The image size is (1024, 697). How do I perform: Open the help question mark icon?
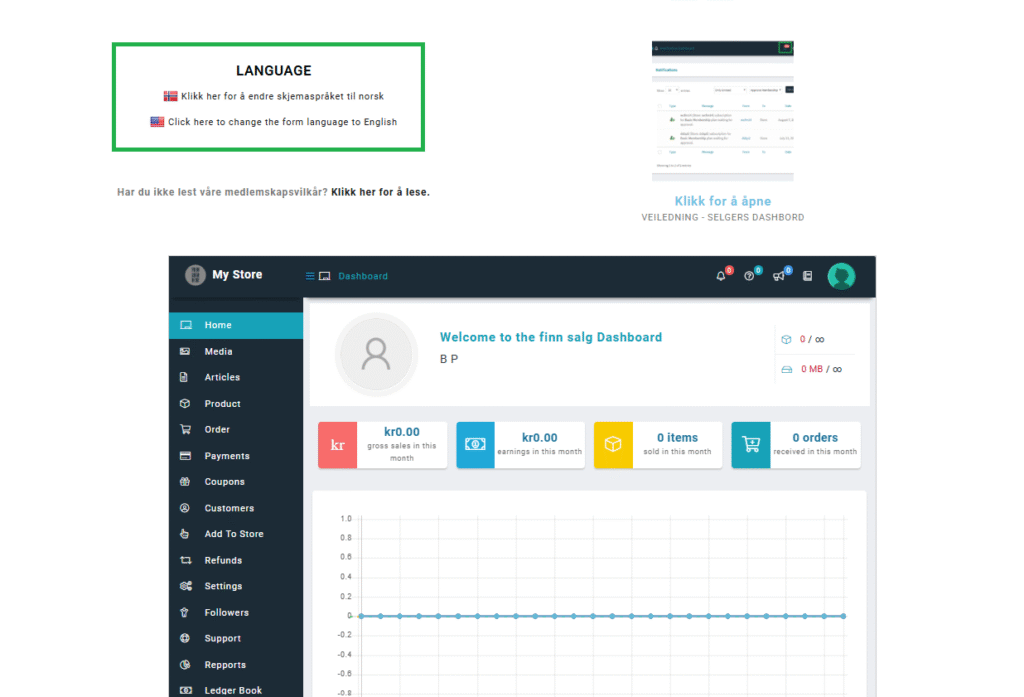click(749, 276)
